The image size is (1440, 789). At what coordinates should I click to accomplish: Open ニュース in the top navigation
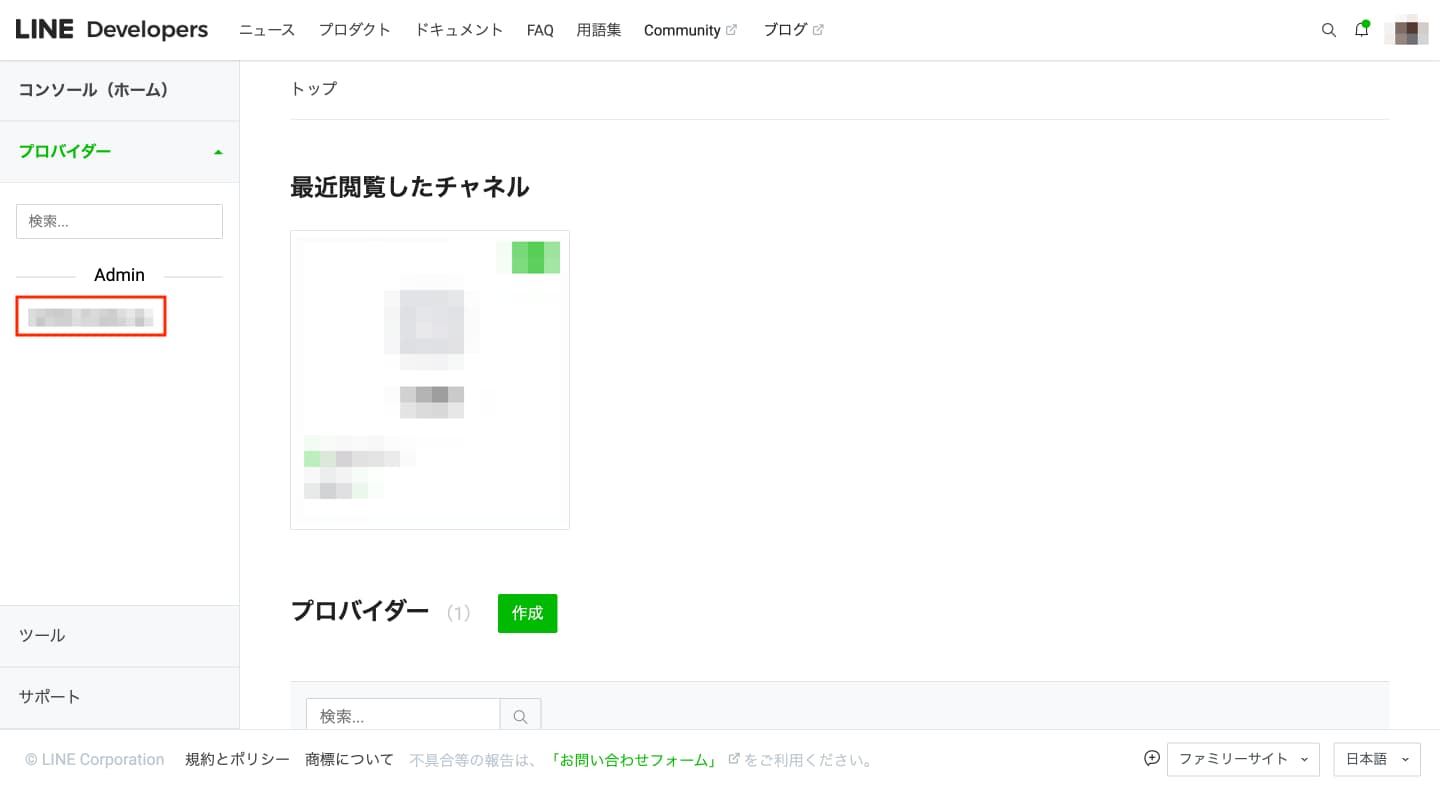click(x=267, y=30)
